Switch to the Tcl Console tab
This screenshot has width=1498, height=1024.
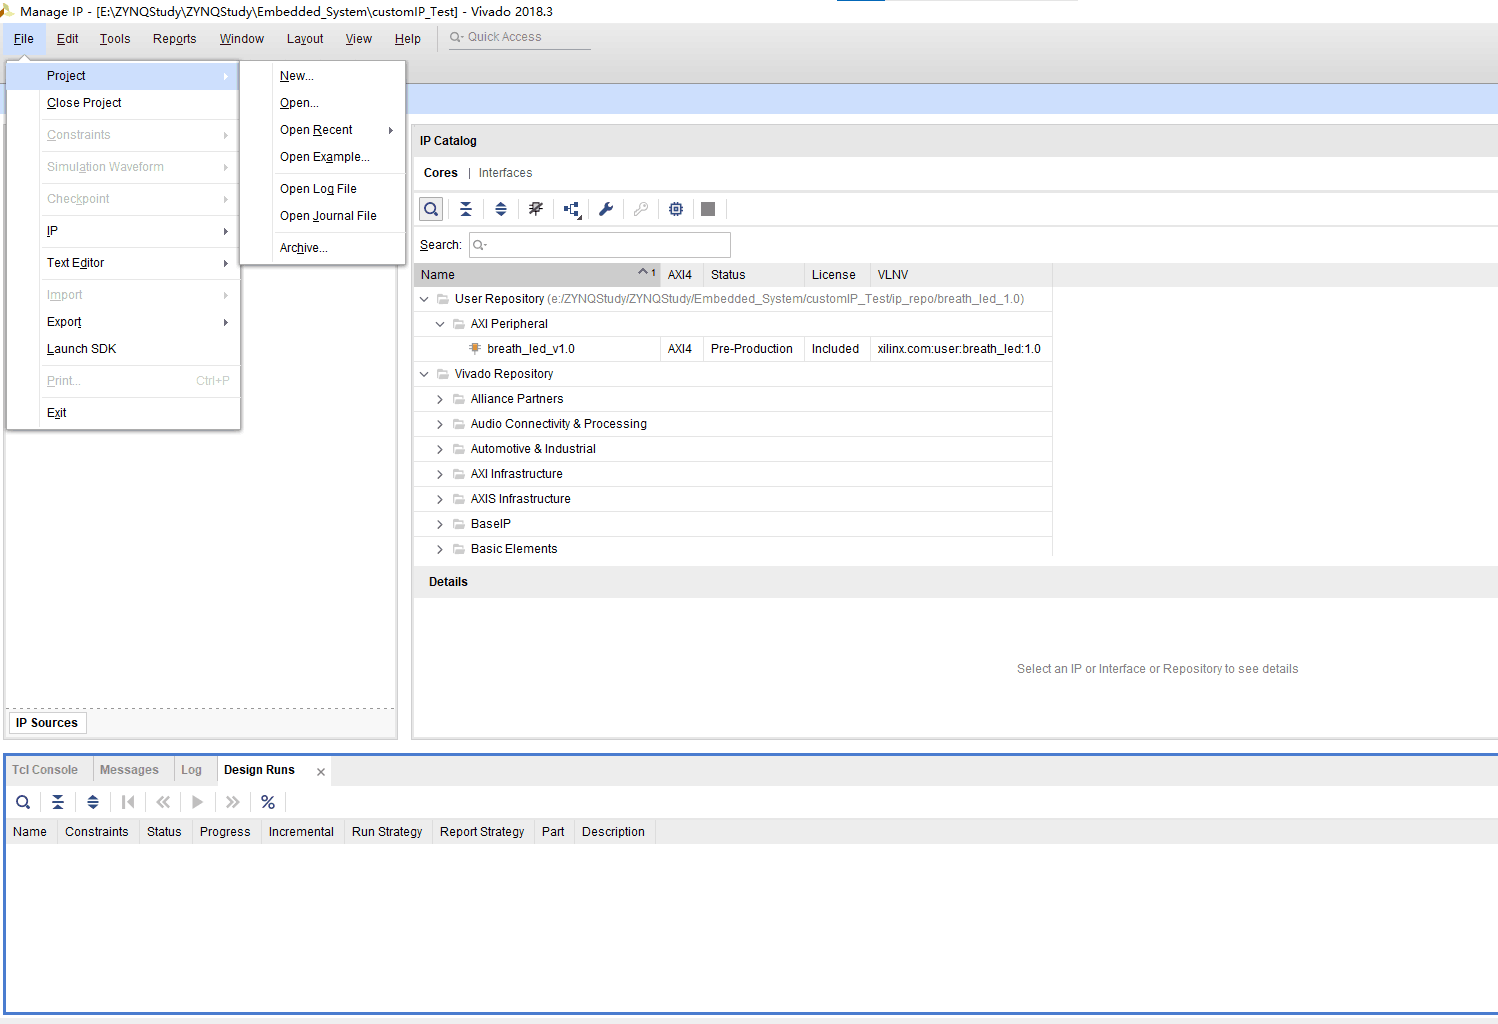[x=45, y=770]
